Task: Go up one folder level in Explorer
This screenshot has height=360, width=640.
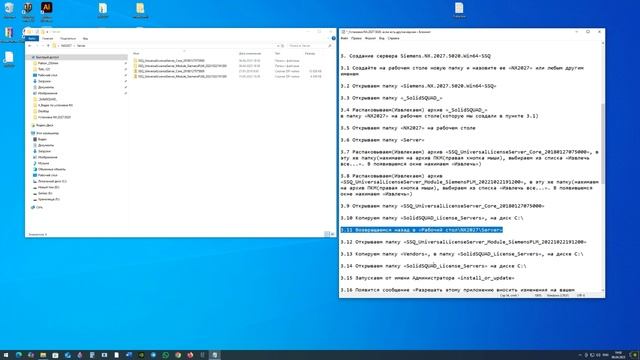Action: pos(48,46)
